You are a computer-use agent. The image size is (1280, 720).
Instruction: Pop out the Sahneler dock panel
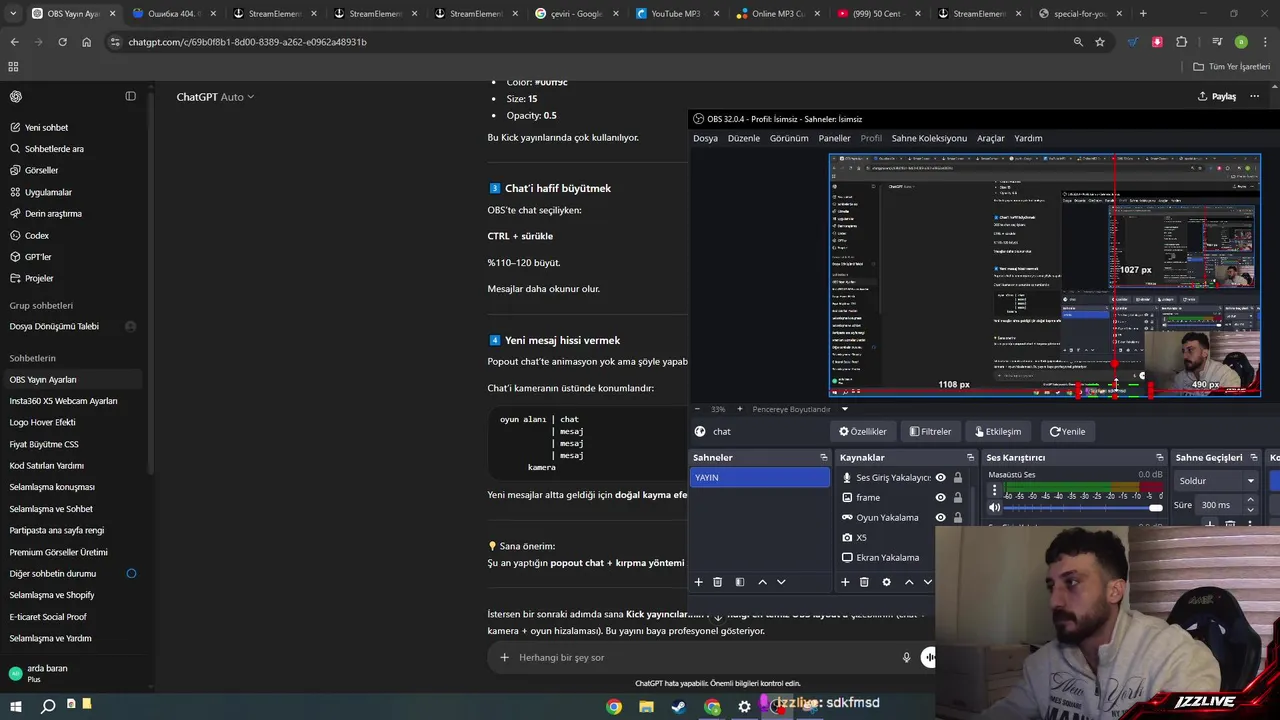[x=824, y=457]
